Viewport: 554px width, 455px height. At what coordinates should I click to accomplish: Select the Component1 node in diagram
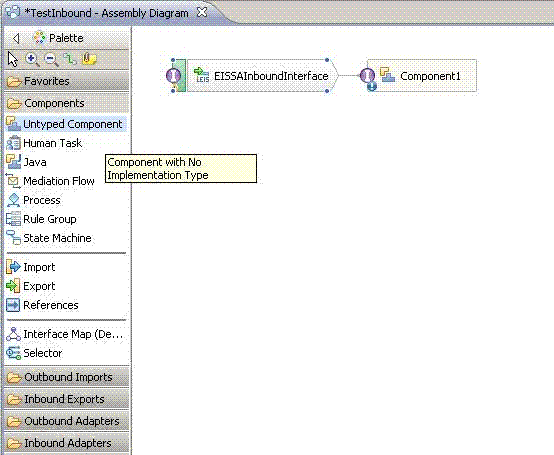(422, 76)
